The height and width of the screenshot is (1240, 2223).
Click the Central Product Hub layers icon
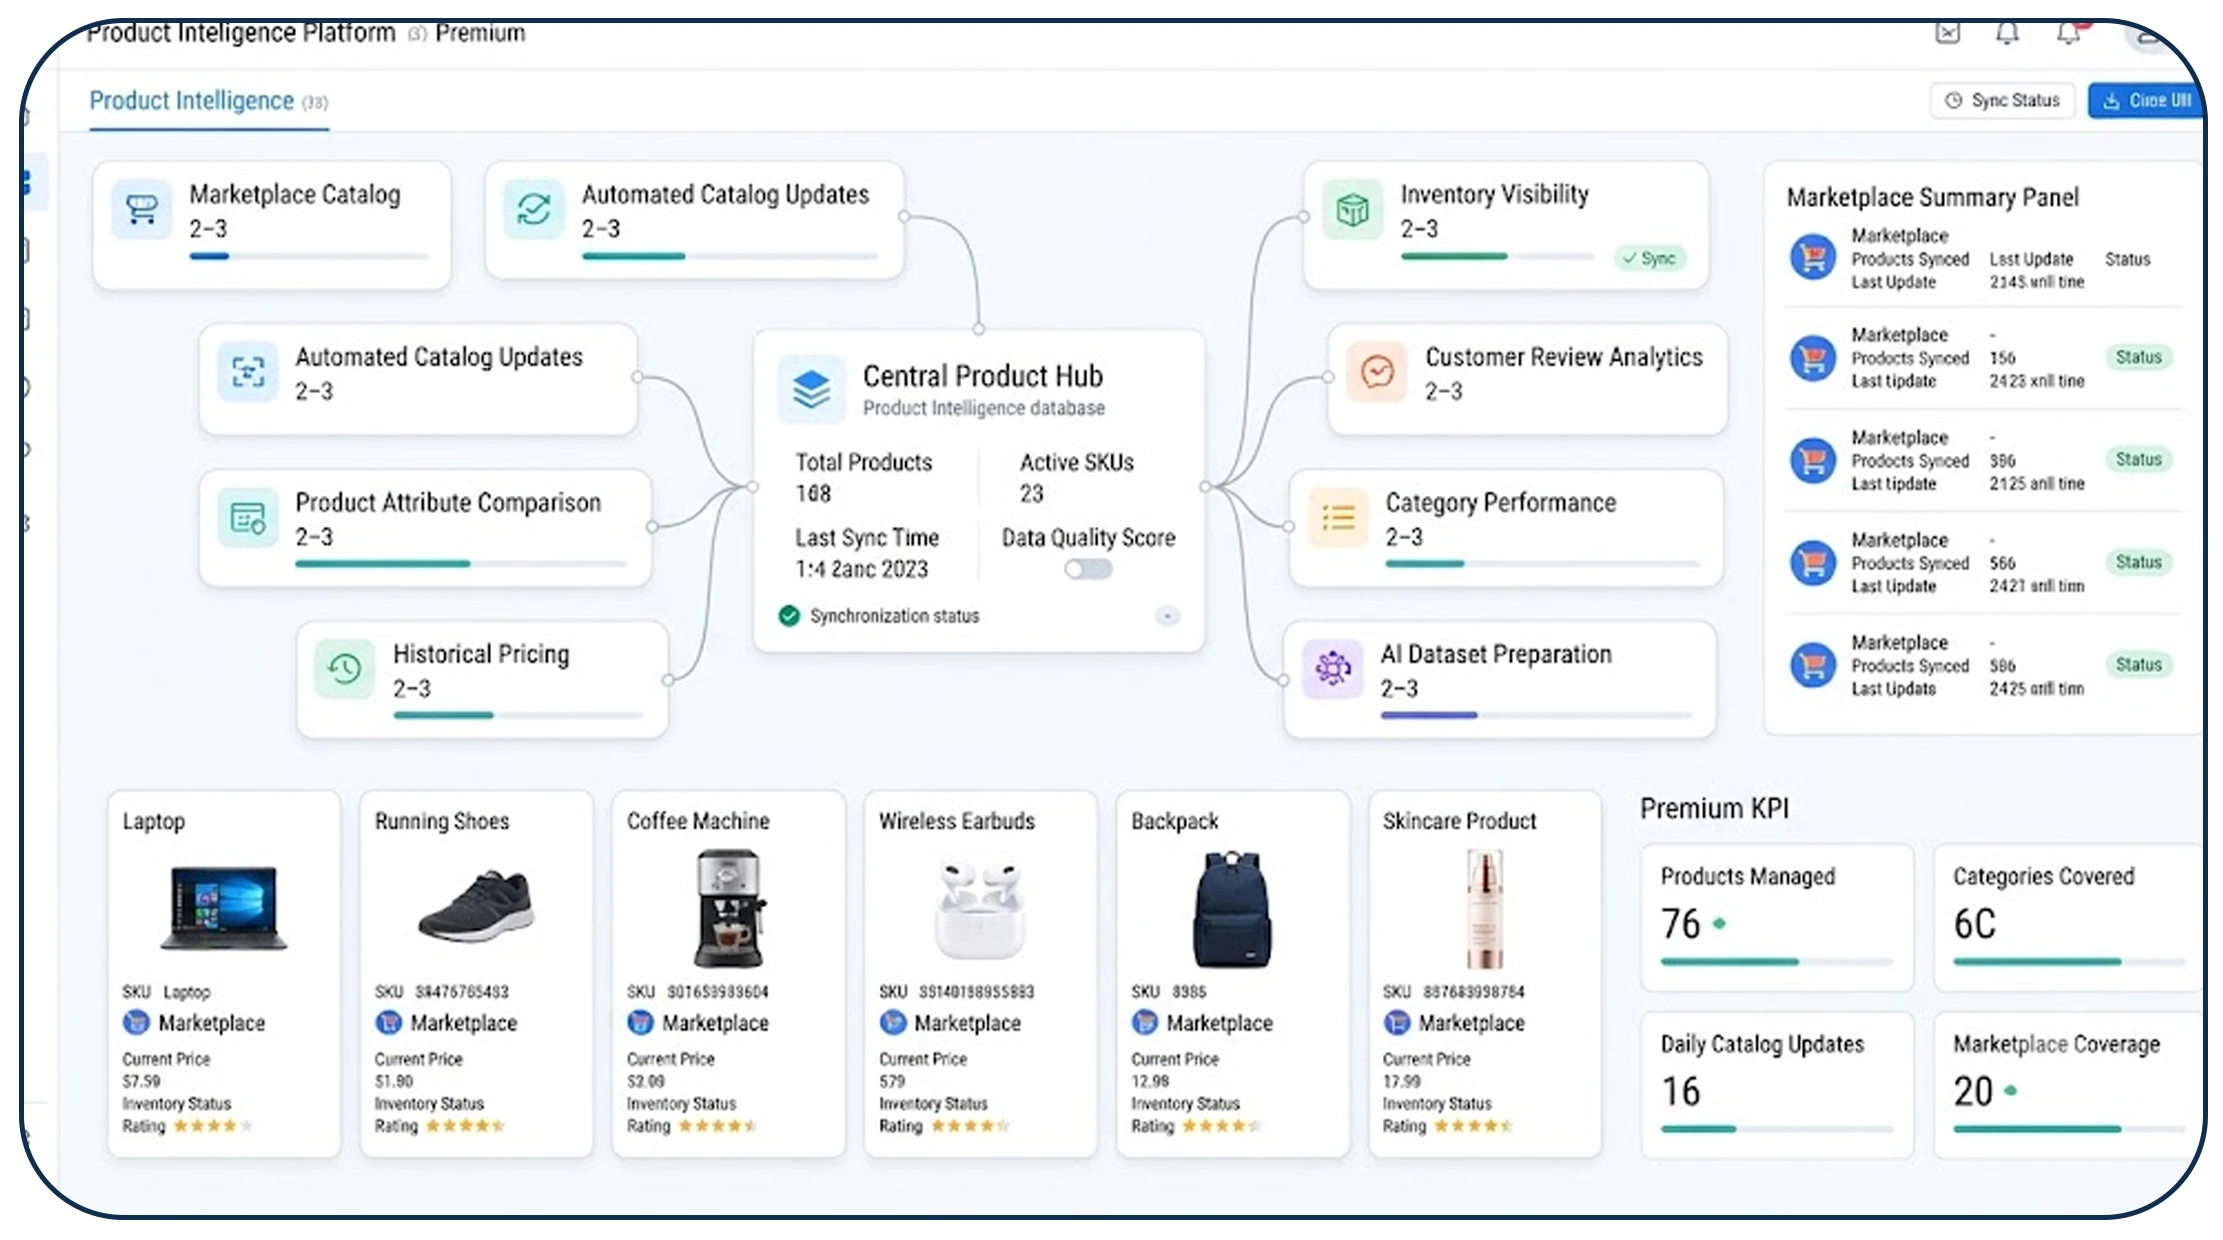point(811,389)
